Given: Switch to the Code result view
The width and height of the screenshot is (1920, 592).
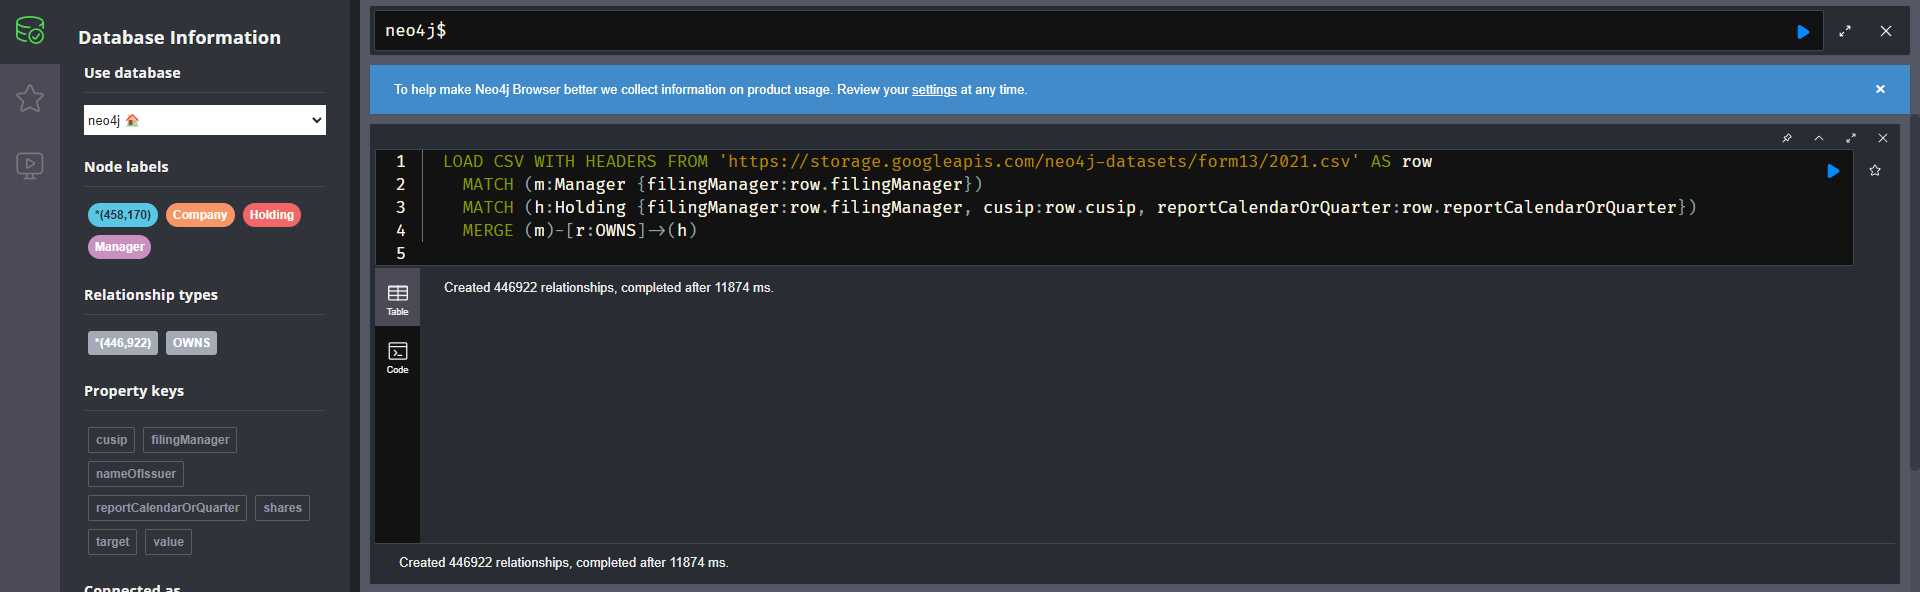Looking at the screenshot, I should 397,356.
